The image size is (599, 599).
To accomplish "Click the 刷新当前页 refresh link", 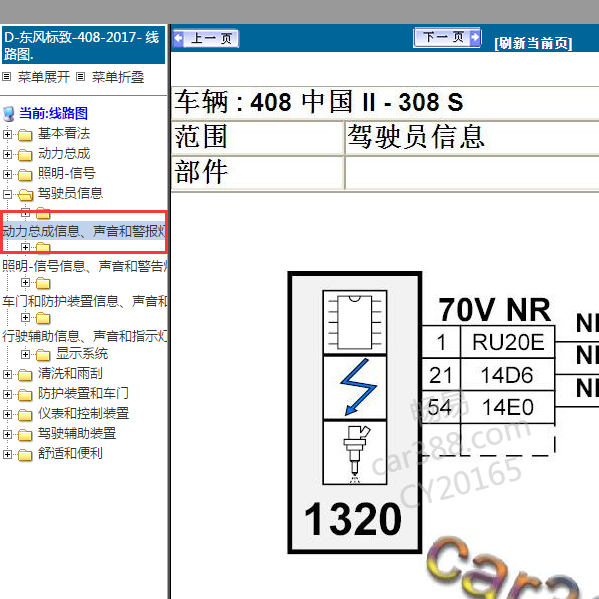I will coord(533,43).
